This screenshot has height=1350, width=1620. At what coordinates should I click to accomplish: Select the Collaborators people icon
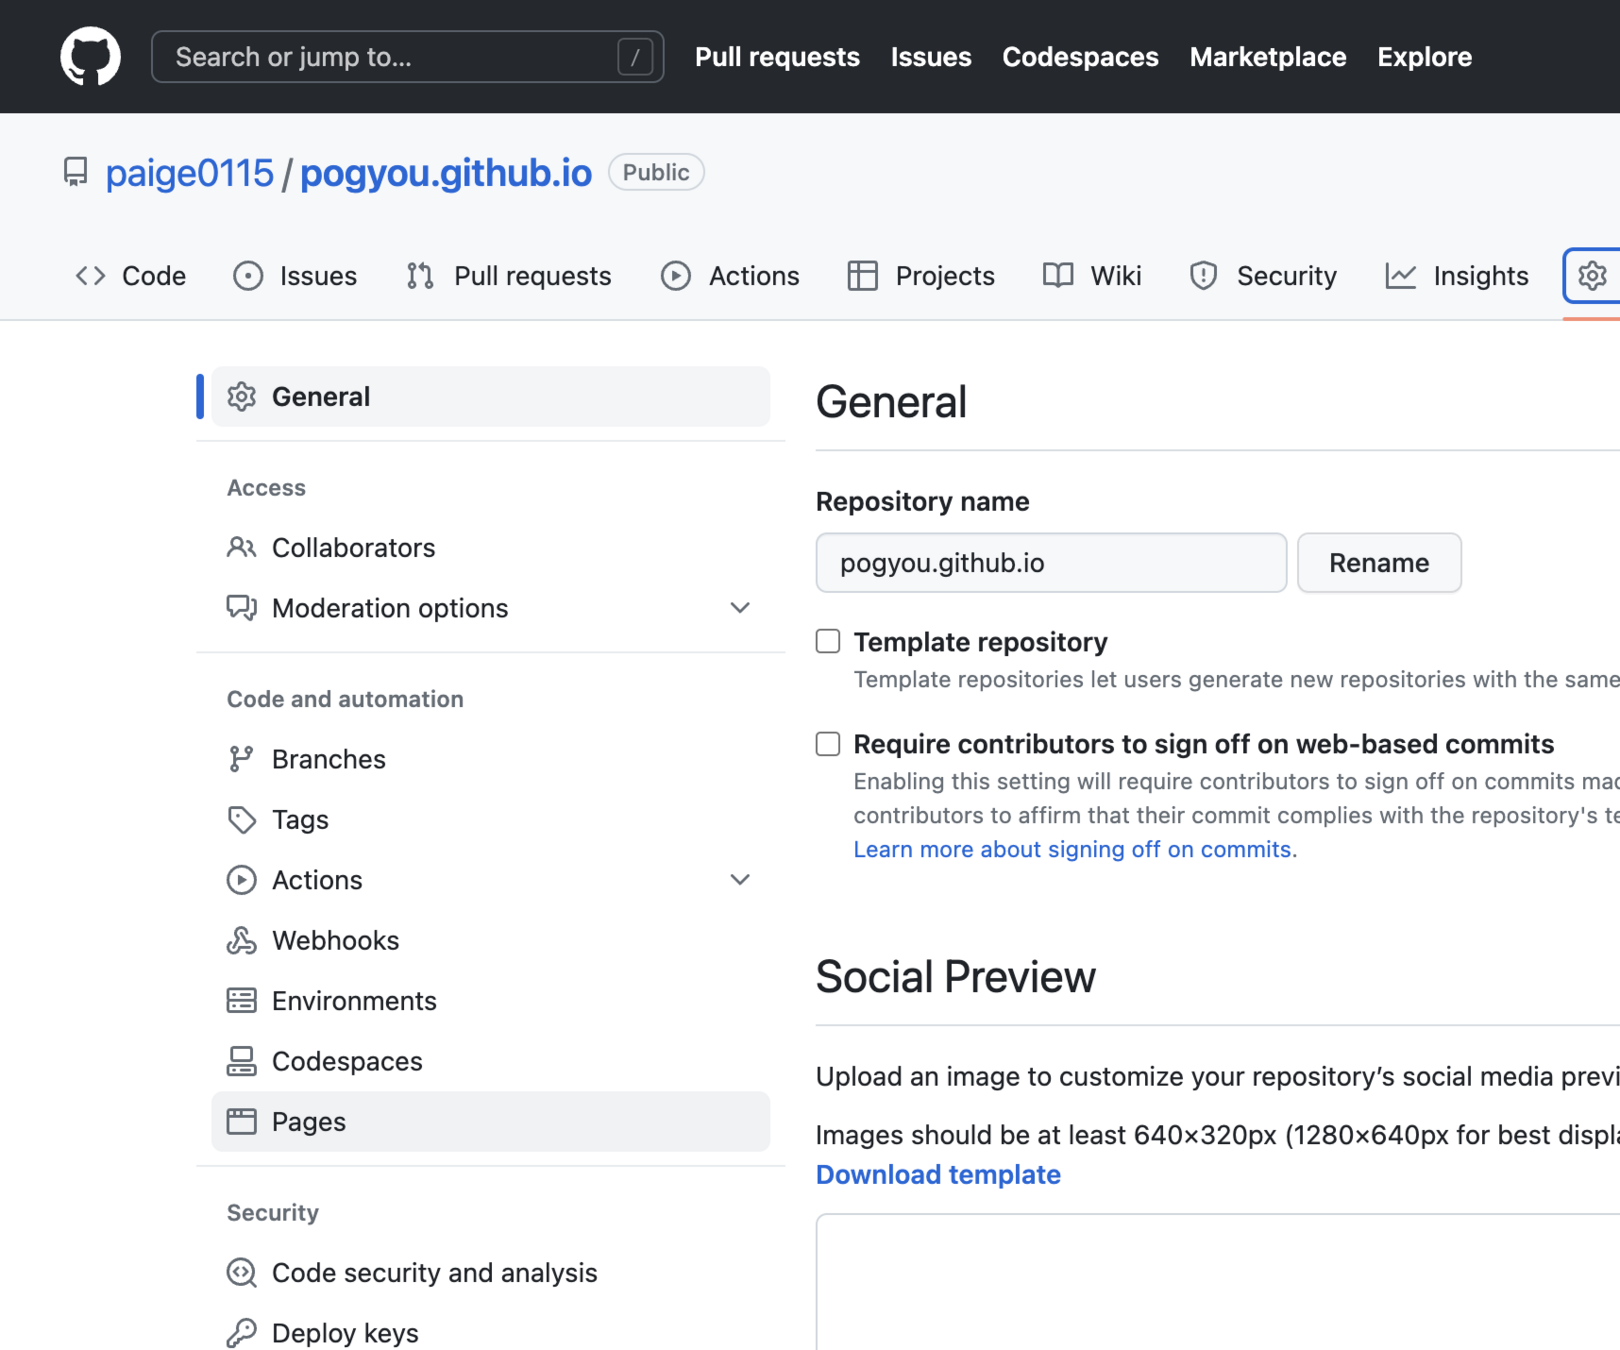[241, 548]
